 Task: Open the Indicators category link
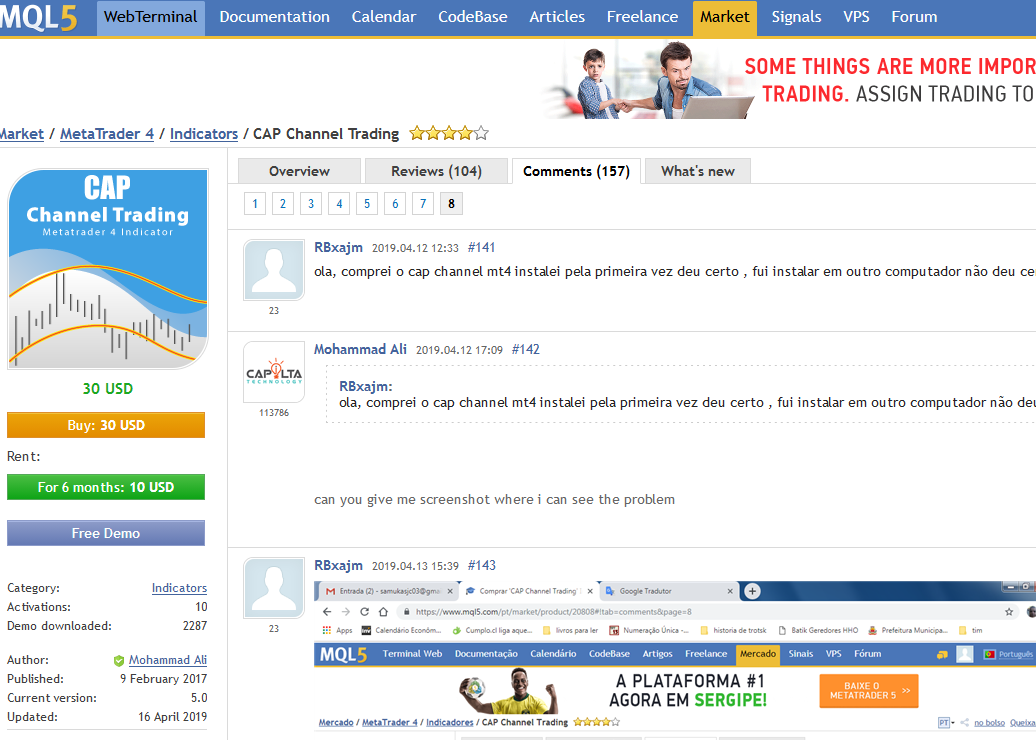pos(179,588)
